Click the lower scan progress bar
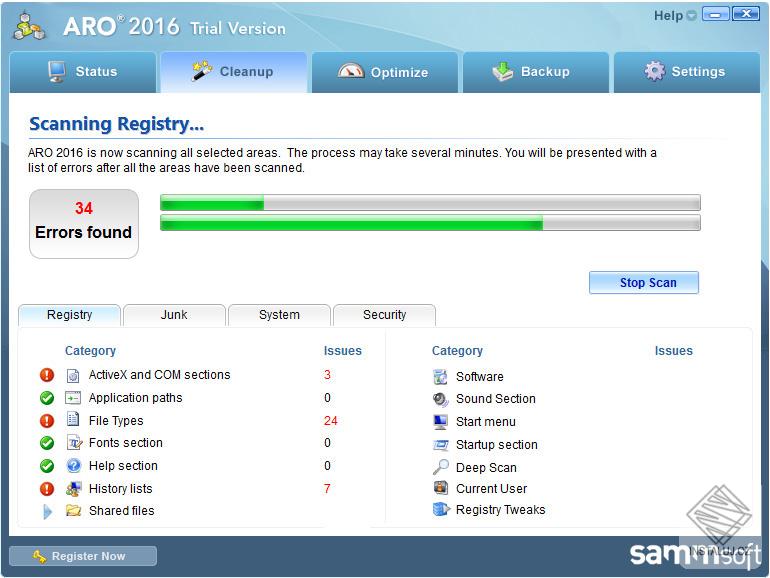The image size is (770, 578). click(x=430, y=223)
